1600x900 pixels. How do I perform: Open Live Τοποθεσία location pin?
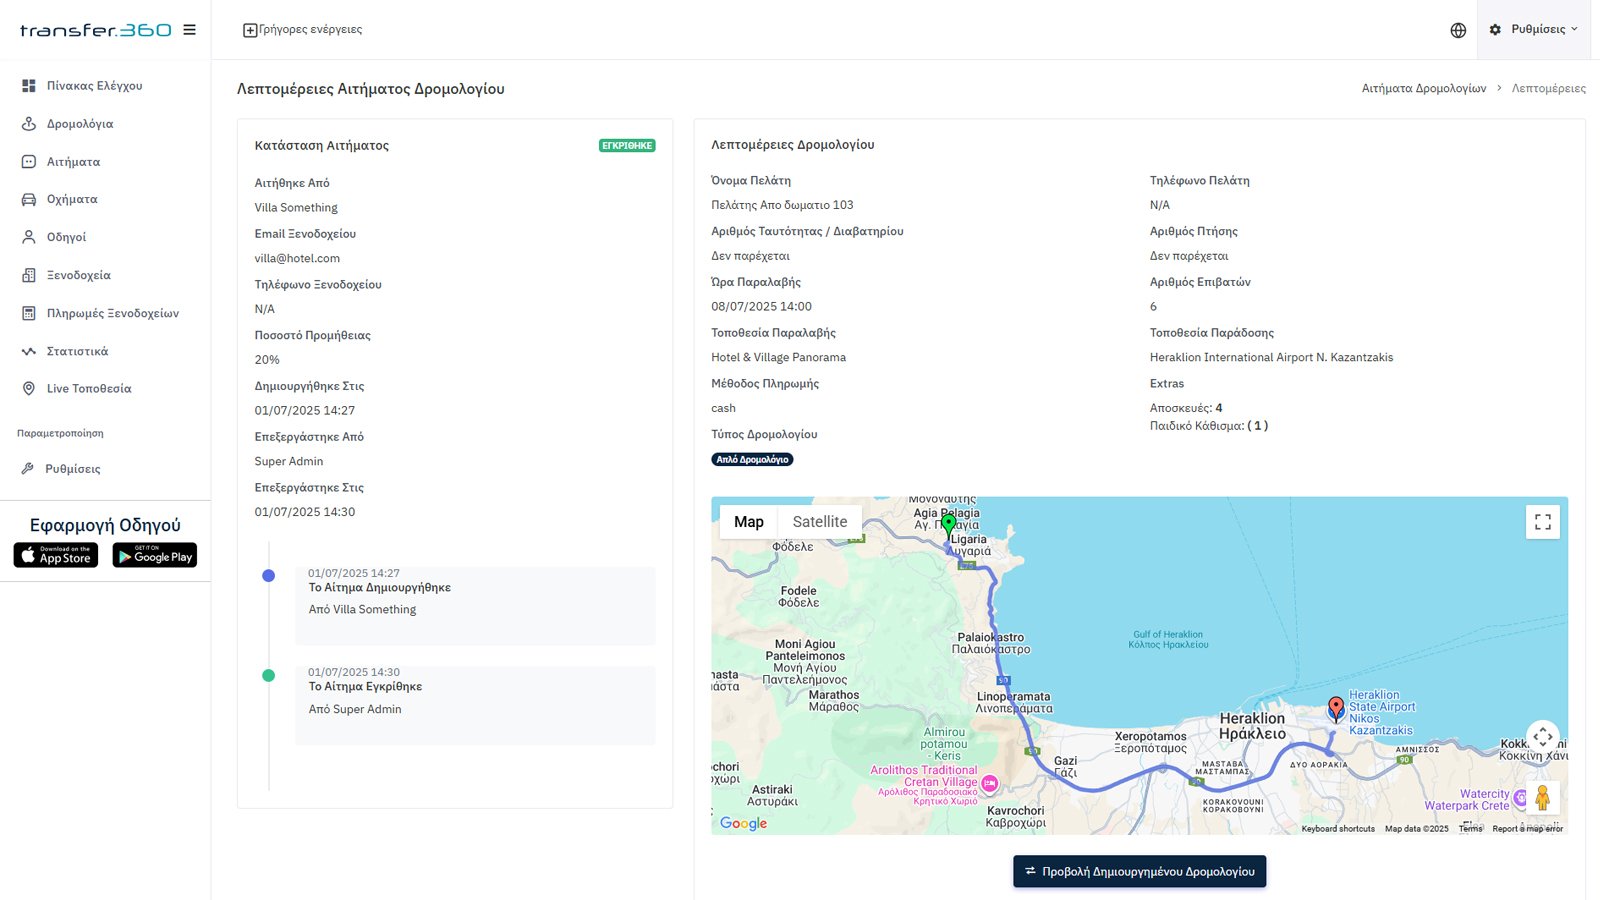click(29, 389)
